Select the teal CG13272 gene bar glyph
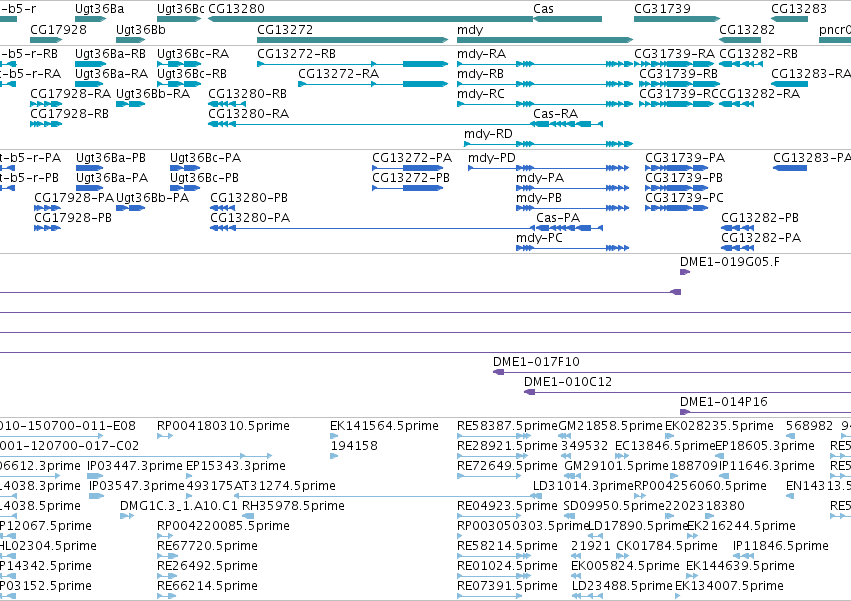Viewport: 851px width, 601px height. [x=353, y=40]
